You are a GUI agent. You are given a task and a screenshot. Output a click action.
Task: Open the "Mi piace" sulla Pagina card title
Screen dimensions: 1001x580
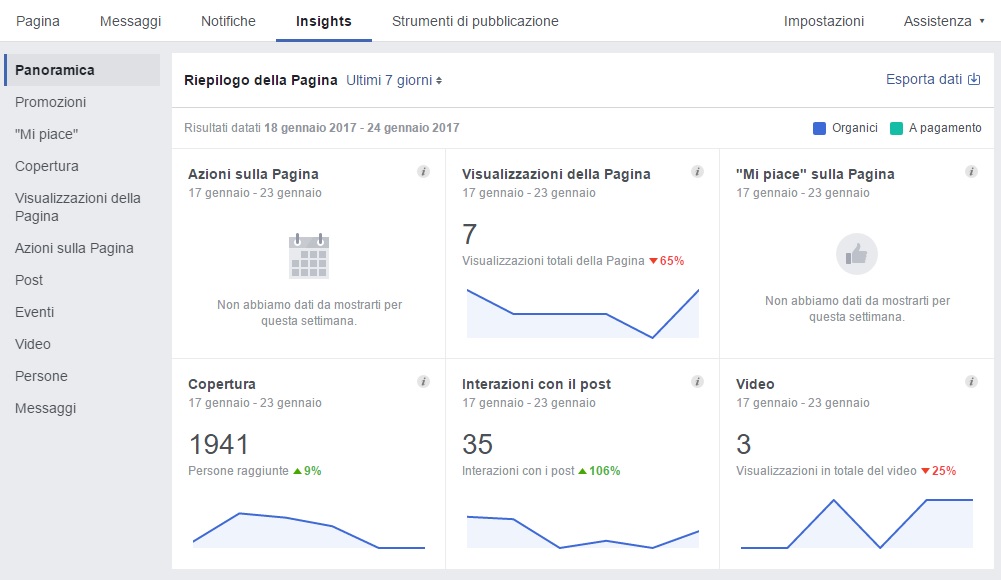click(815, 174)
